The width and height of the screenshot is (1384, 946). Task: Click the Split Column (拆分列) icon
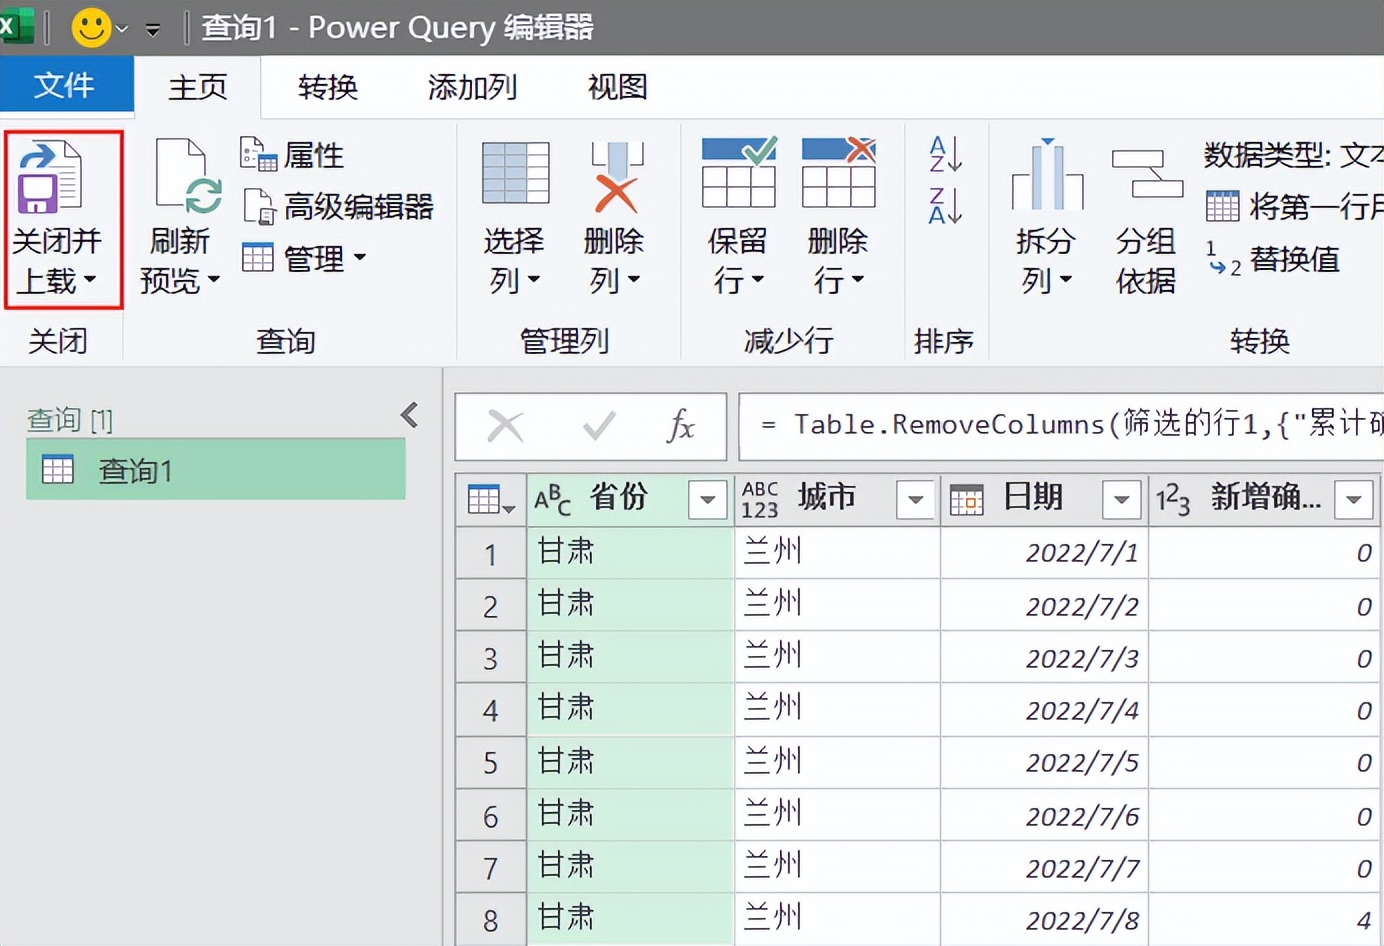1047,174
